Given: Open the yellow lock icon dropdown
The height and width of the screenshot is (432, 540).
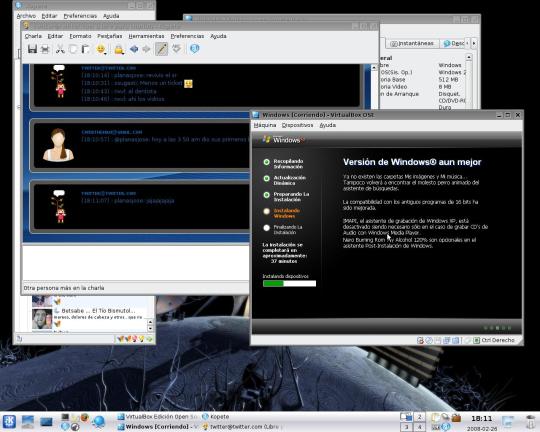Looking at the screenshot, I should pyautogui.click(x=119, y=50).
